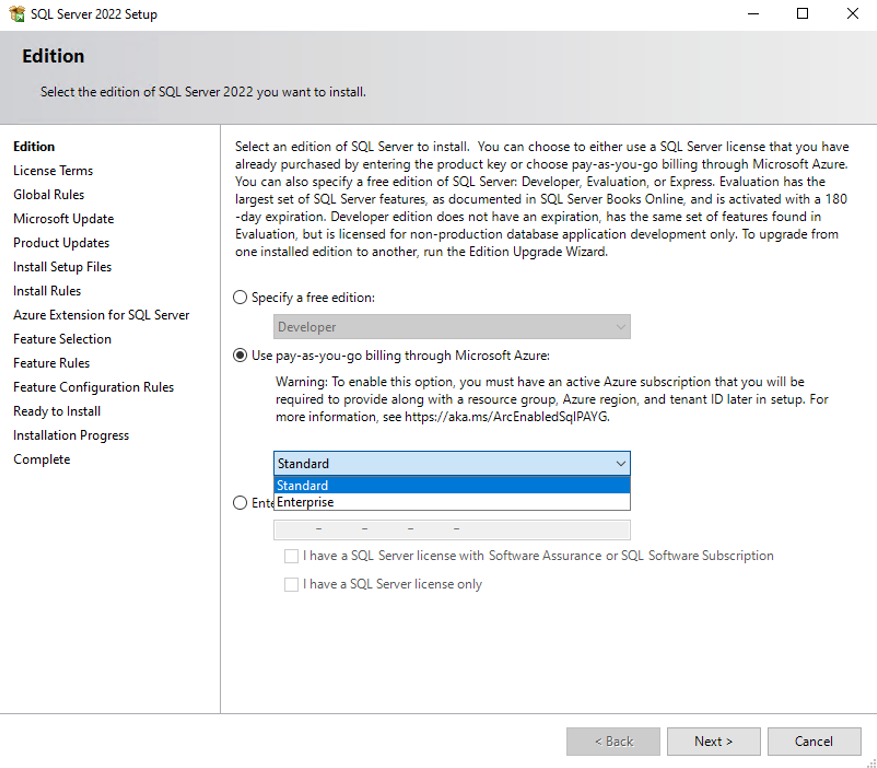This screenshot has height=768, width=877.
Task: Check 'I have a SQL Server license only'
Action: tap(291, 585)
